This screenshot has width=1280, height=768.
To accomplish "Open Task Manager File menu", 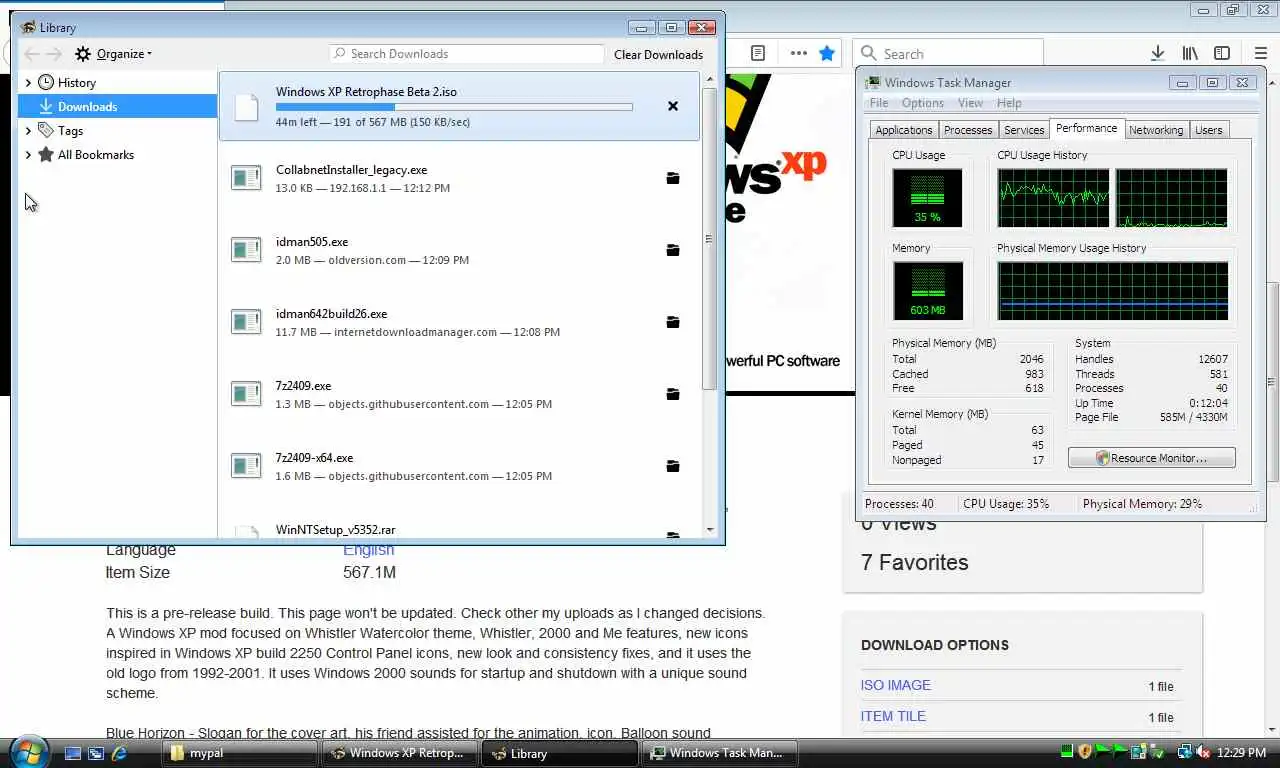I will pyautogui.click(x=879, y=103).
